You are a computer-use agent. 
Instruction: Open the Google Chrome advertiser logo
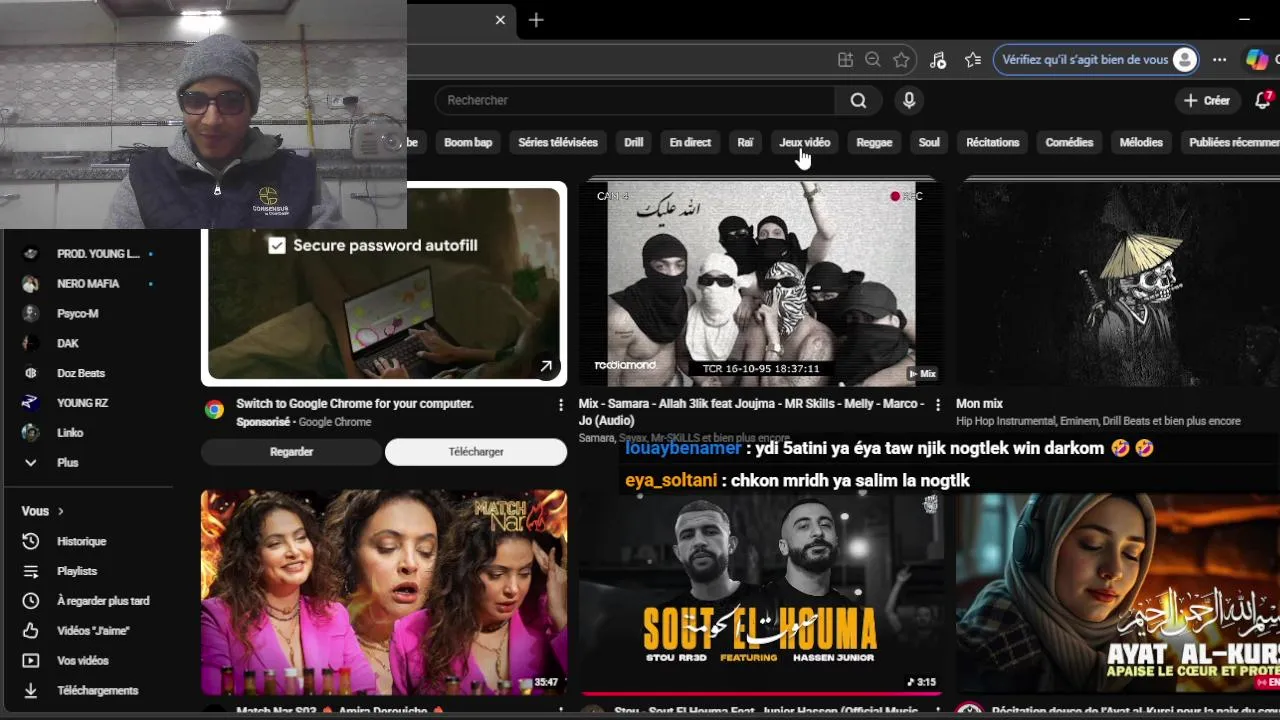[214, 409]
